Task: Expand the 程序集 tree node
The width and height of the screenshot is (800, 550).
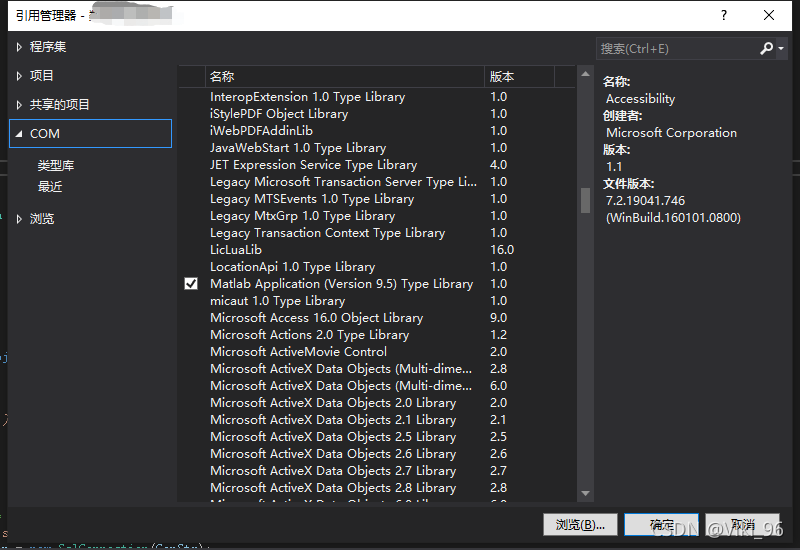Action: 19,47
